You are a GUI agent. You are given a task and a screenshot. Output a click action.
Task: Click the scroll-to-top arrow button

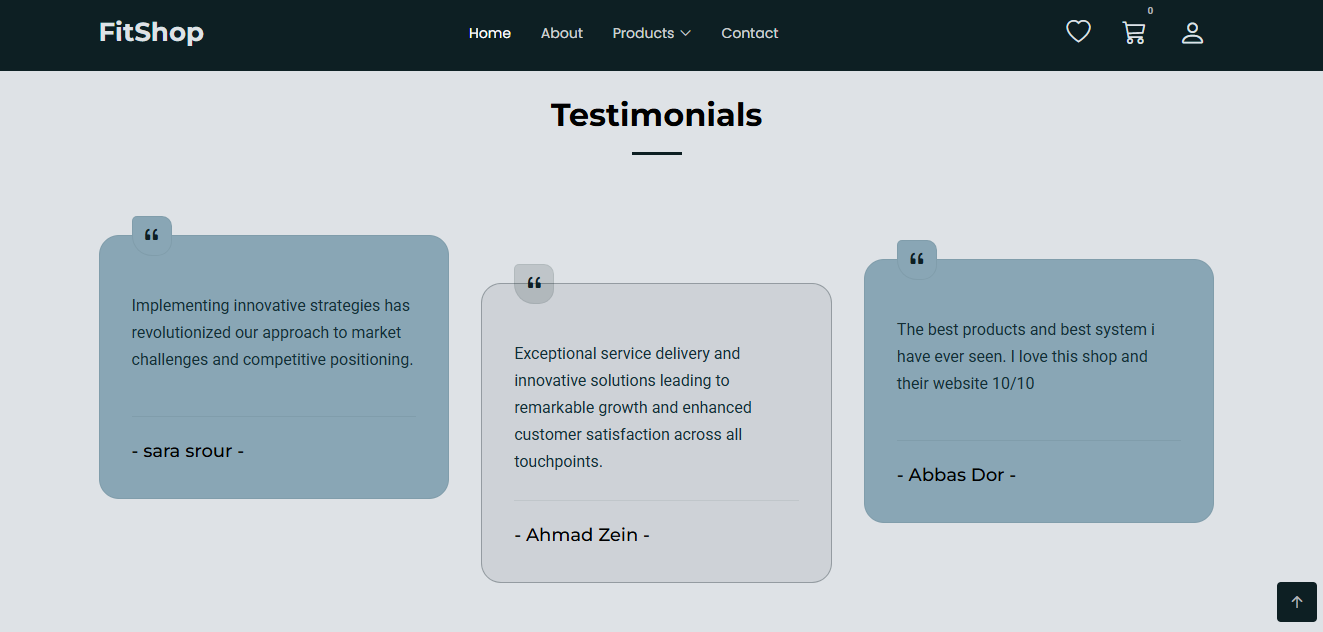pos(1296,602)
